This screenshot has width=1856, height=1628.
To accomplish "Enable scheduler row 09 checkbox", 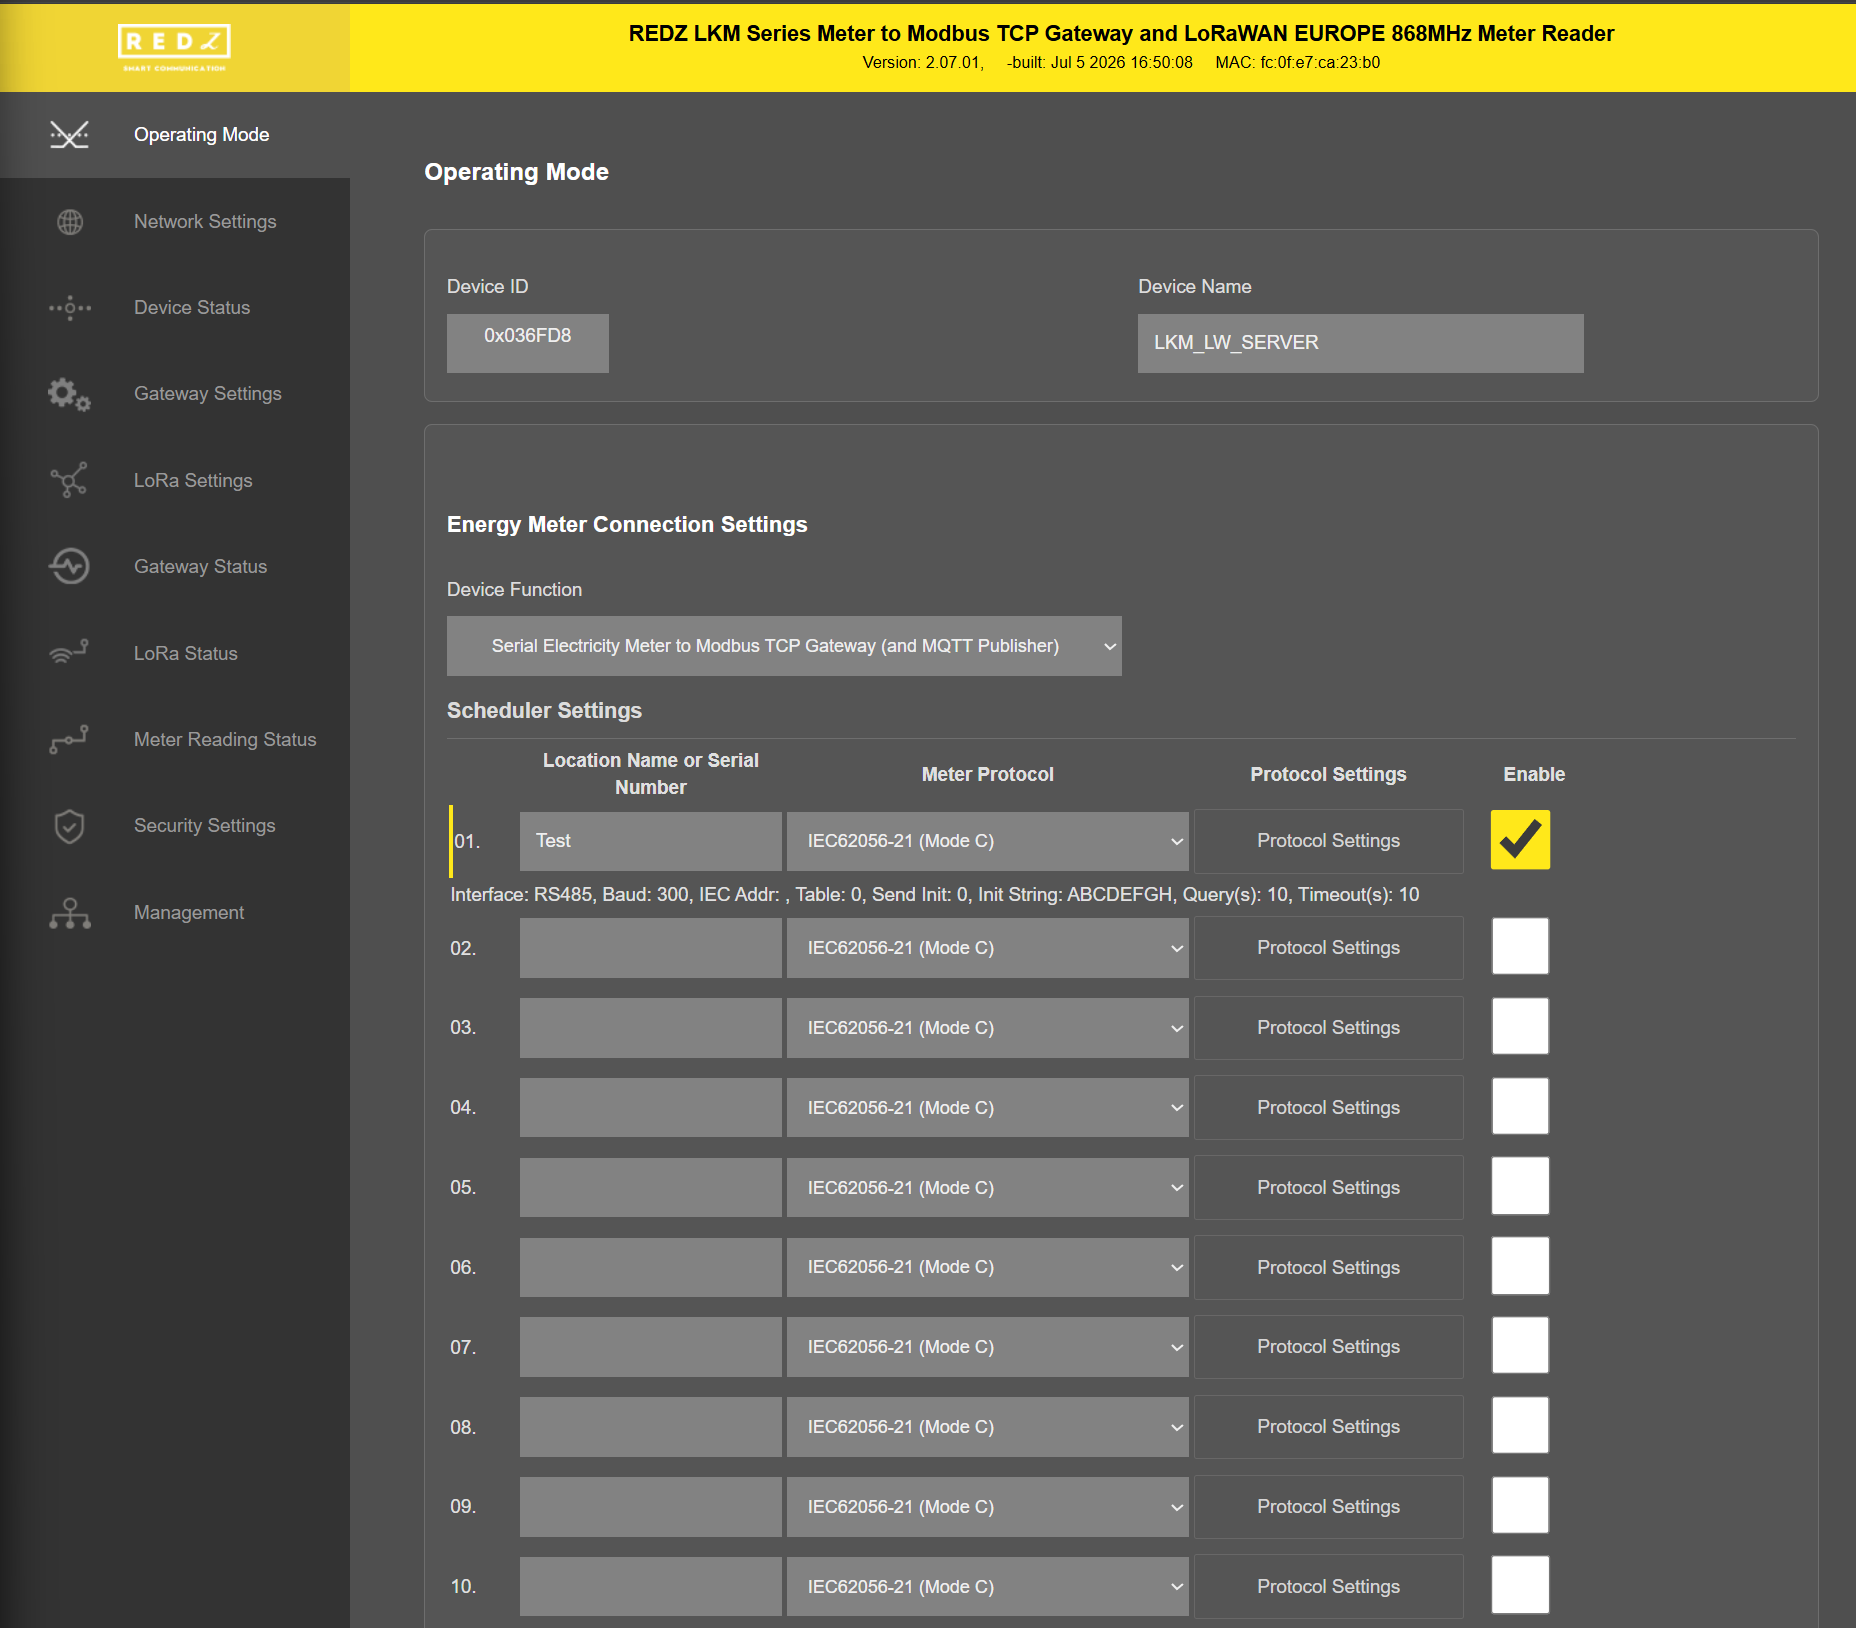I will [x=1520, y=1505].
